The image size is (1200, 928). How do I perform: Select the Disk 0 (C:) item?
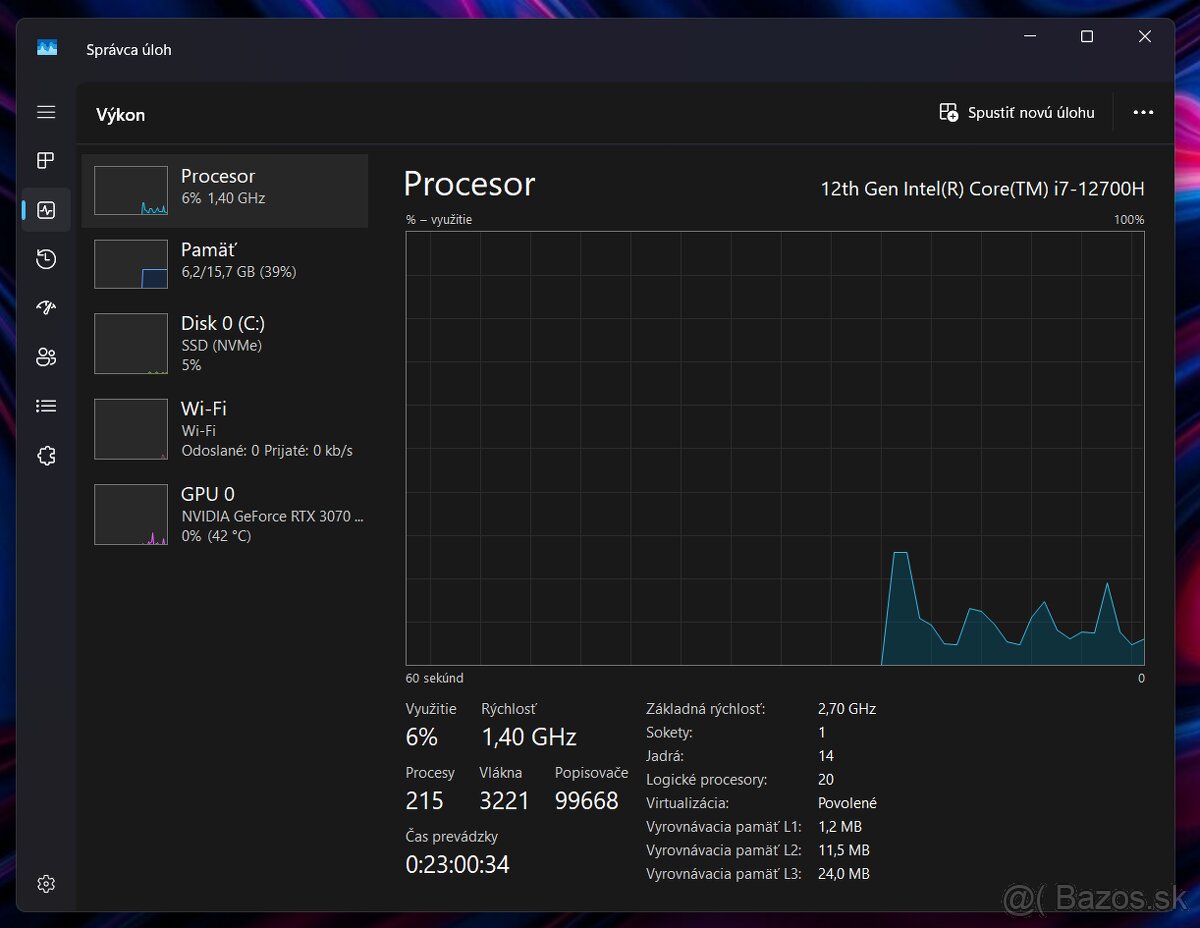click(225, 343)
